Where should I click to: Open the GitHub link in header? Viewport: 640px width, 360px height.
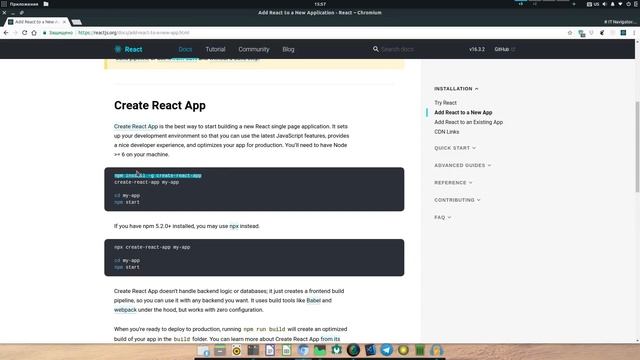coord(504,49)
